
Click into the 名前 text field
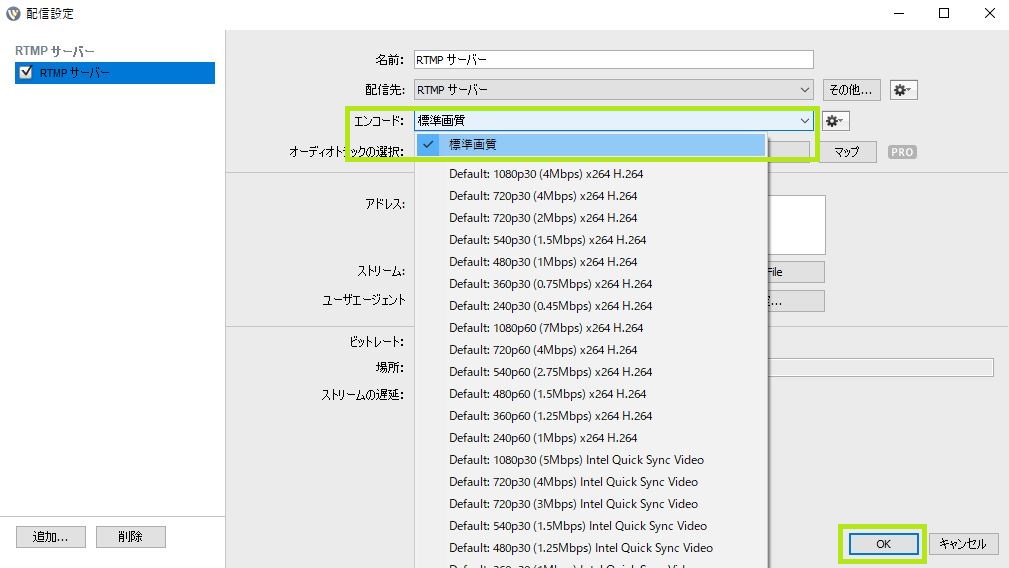click(x=613, y=59)
